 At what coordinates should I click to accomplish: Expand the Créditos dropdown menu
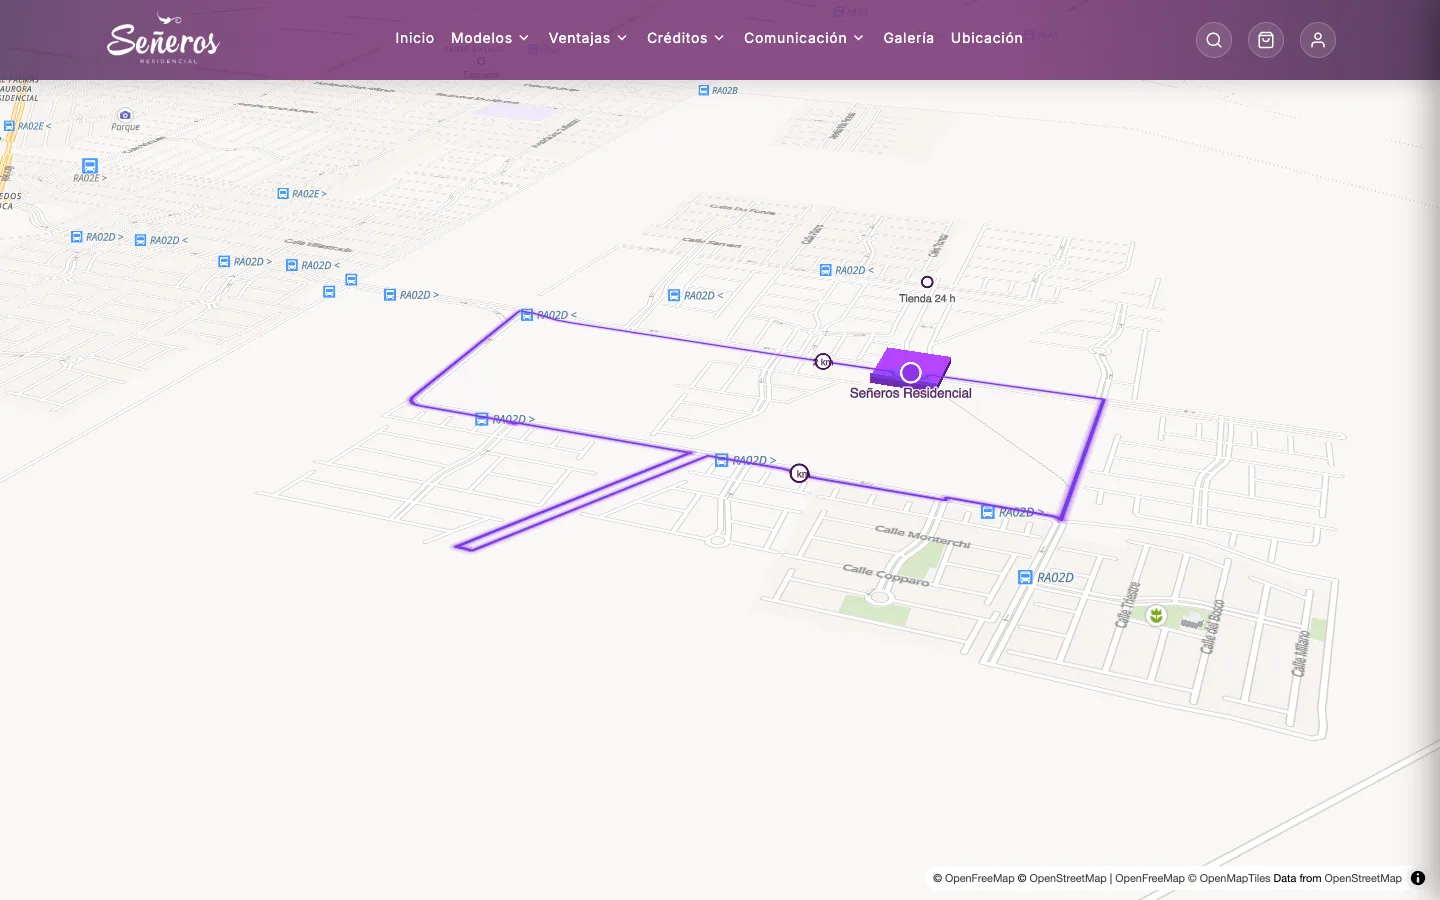(685, 38)
